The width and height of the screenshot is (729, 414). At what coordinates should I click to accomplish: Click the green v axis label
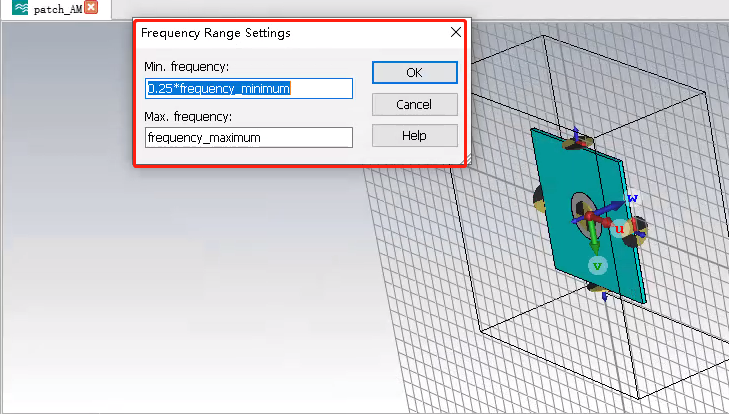point(597,266)
